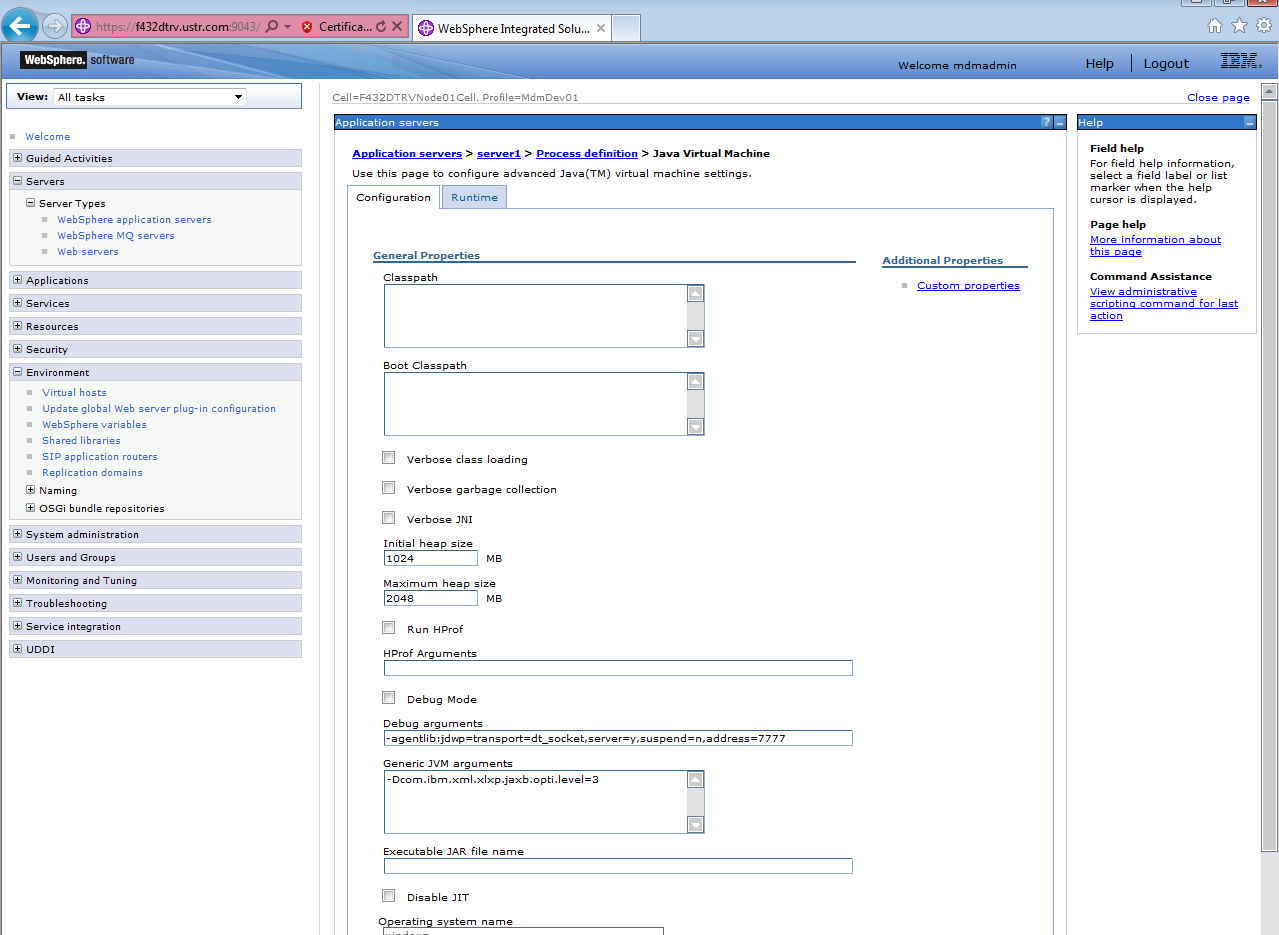The height and width of the screenshot is (935, 1279).
Task: Open the Help menu in the banner
Action: point(1099,63)
